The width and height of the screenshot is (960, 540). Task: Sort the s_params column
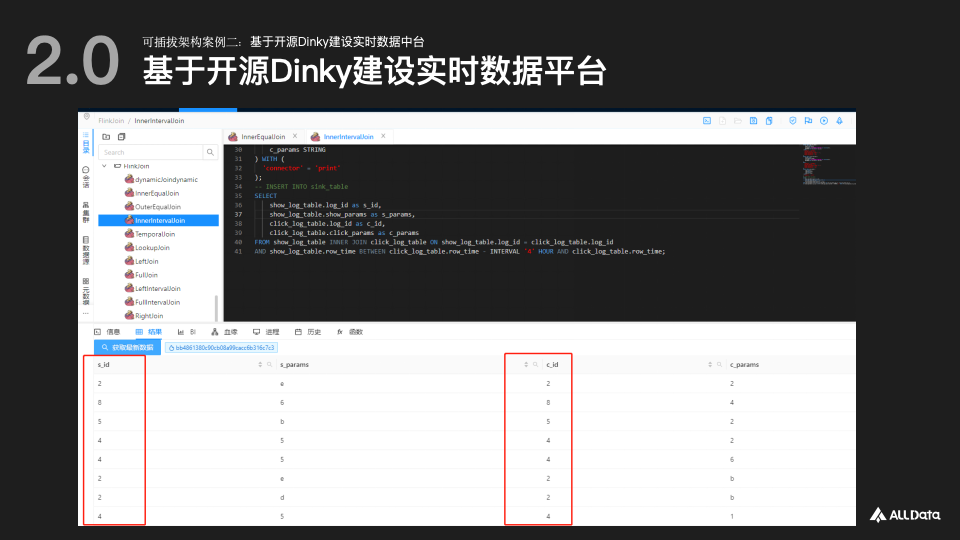pos(526,365)
